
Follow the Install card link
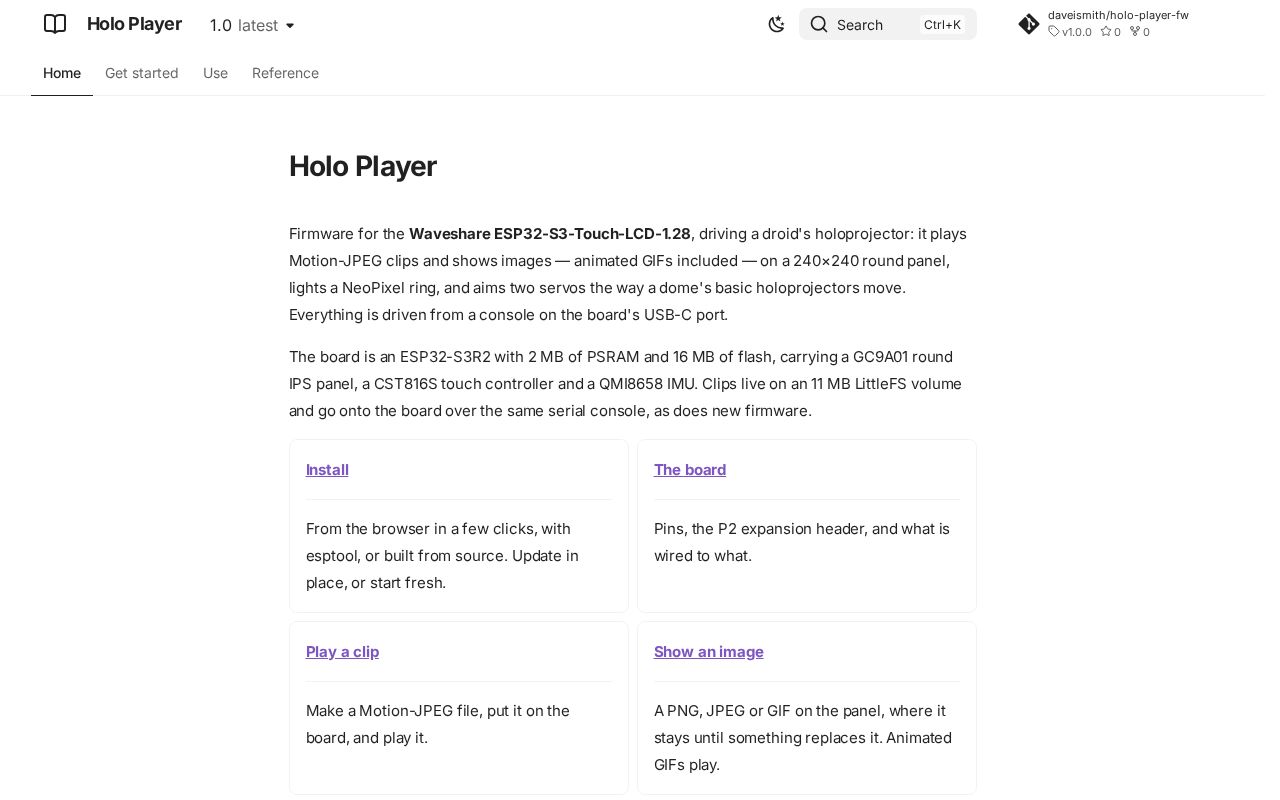pos(327,470)
